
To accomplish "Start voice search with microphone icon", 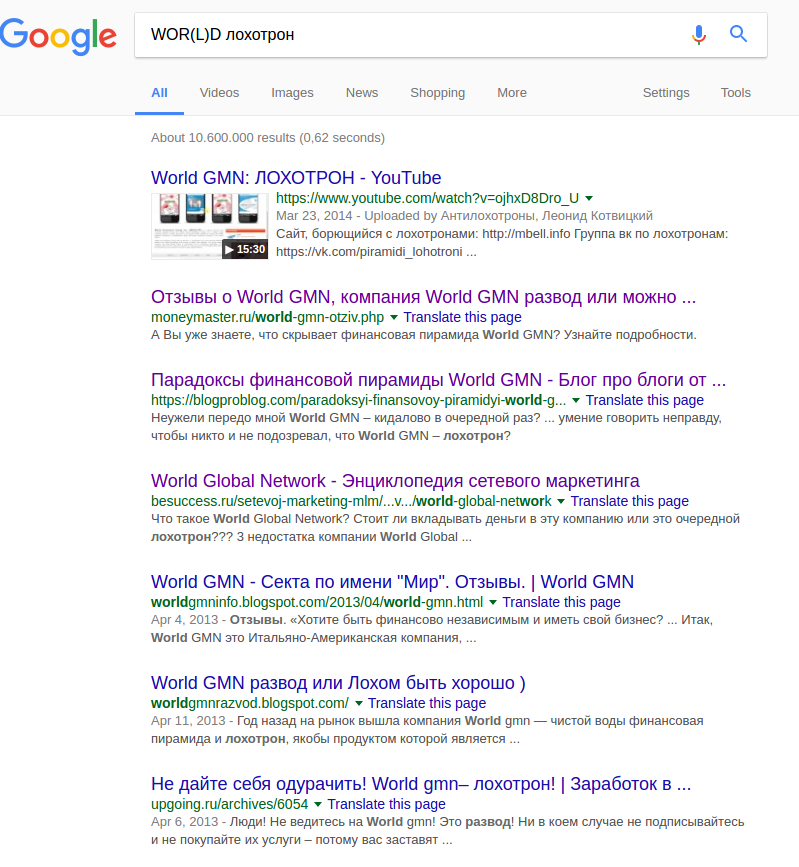I will (699, 34).
